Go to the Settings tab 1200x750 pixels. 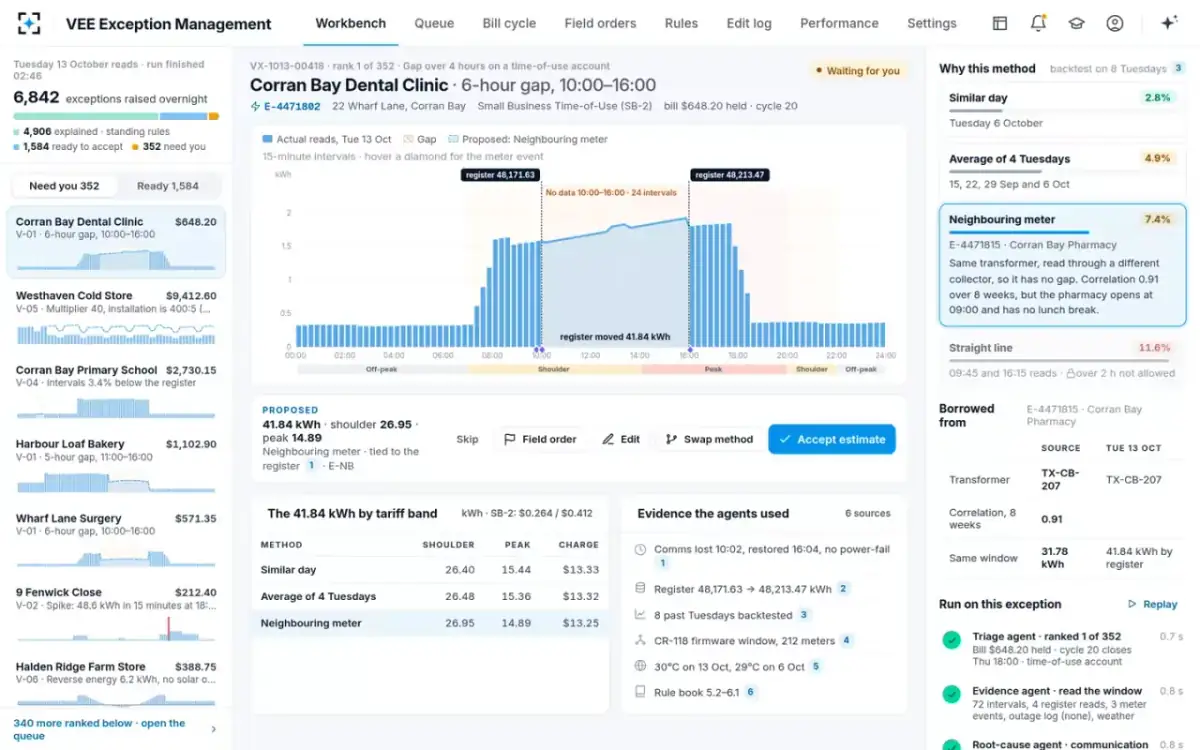pos(931,23)
